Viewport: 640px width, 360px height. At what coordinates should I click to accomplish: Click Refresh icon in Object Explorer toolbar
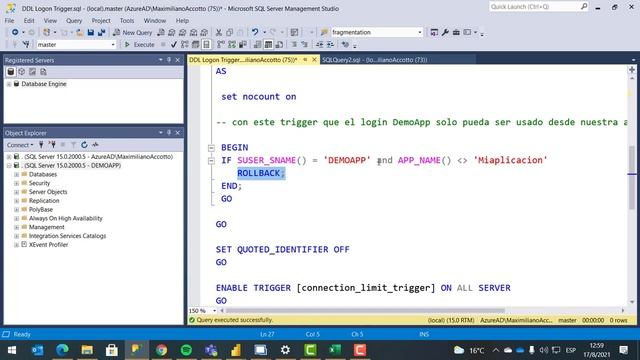[x=84, y=145]
